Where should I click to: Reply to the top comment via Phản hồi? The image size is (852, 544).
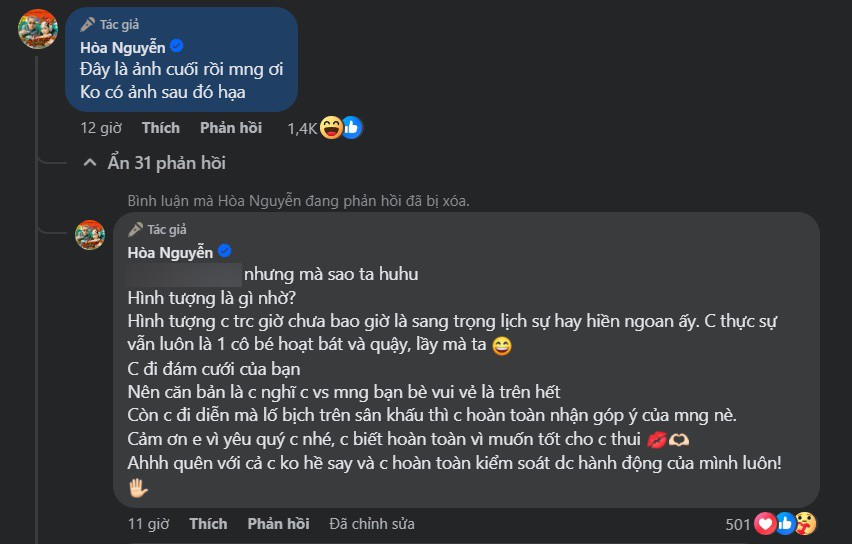point(231,128)
